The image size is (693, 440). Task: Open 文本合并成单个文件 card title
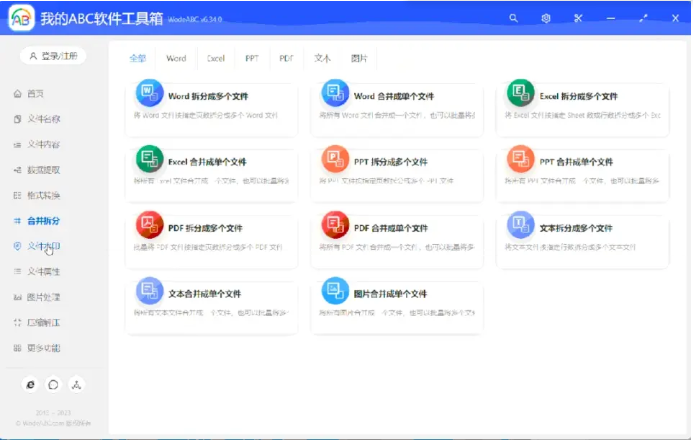pos(205,294)
